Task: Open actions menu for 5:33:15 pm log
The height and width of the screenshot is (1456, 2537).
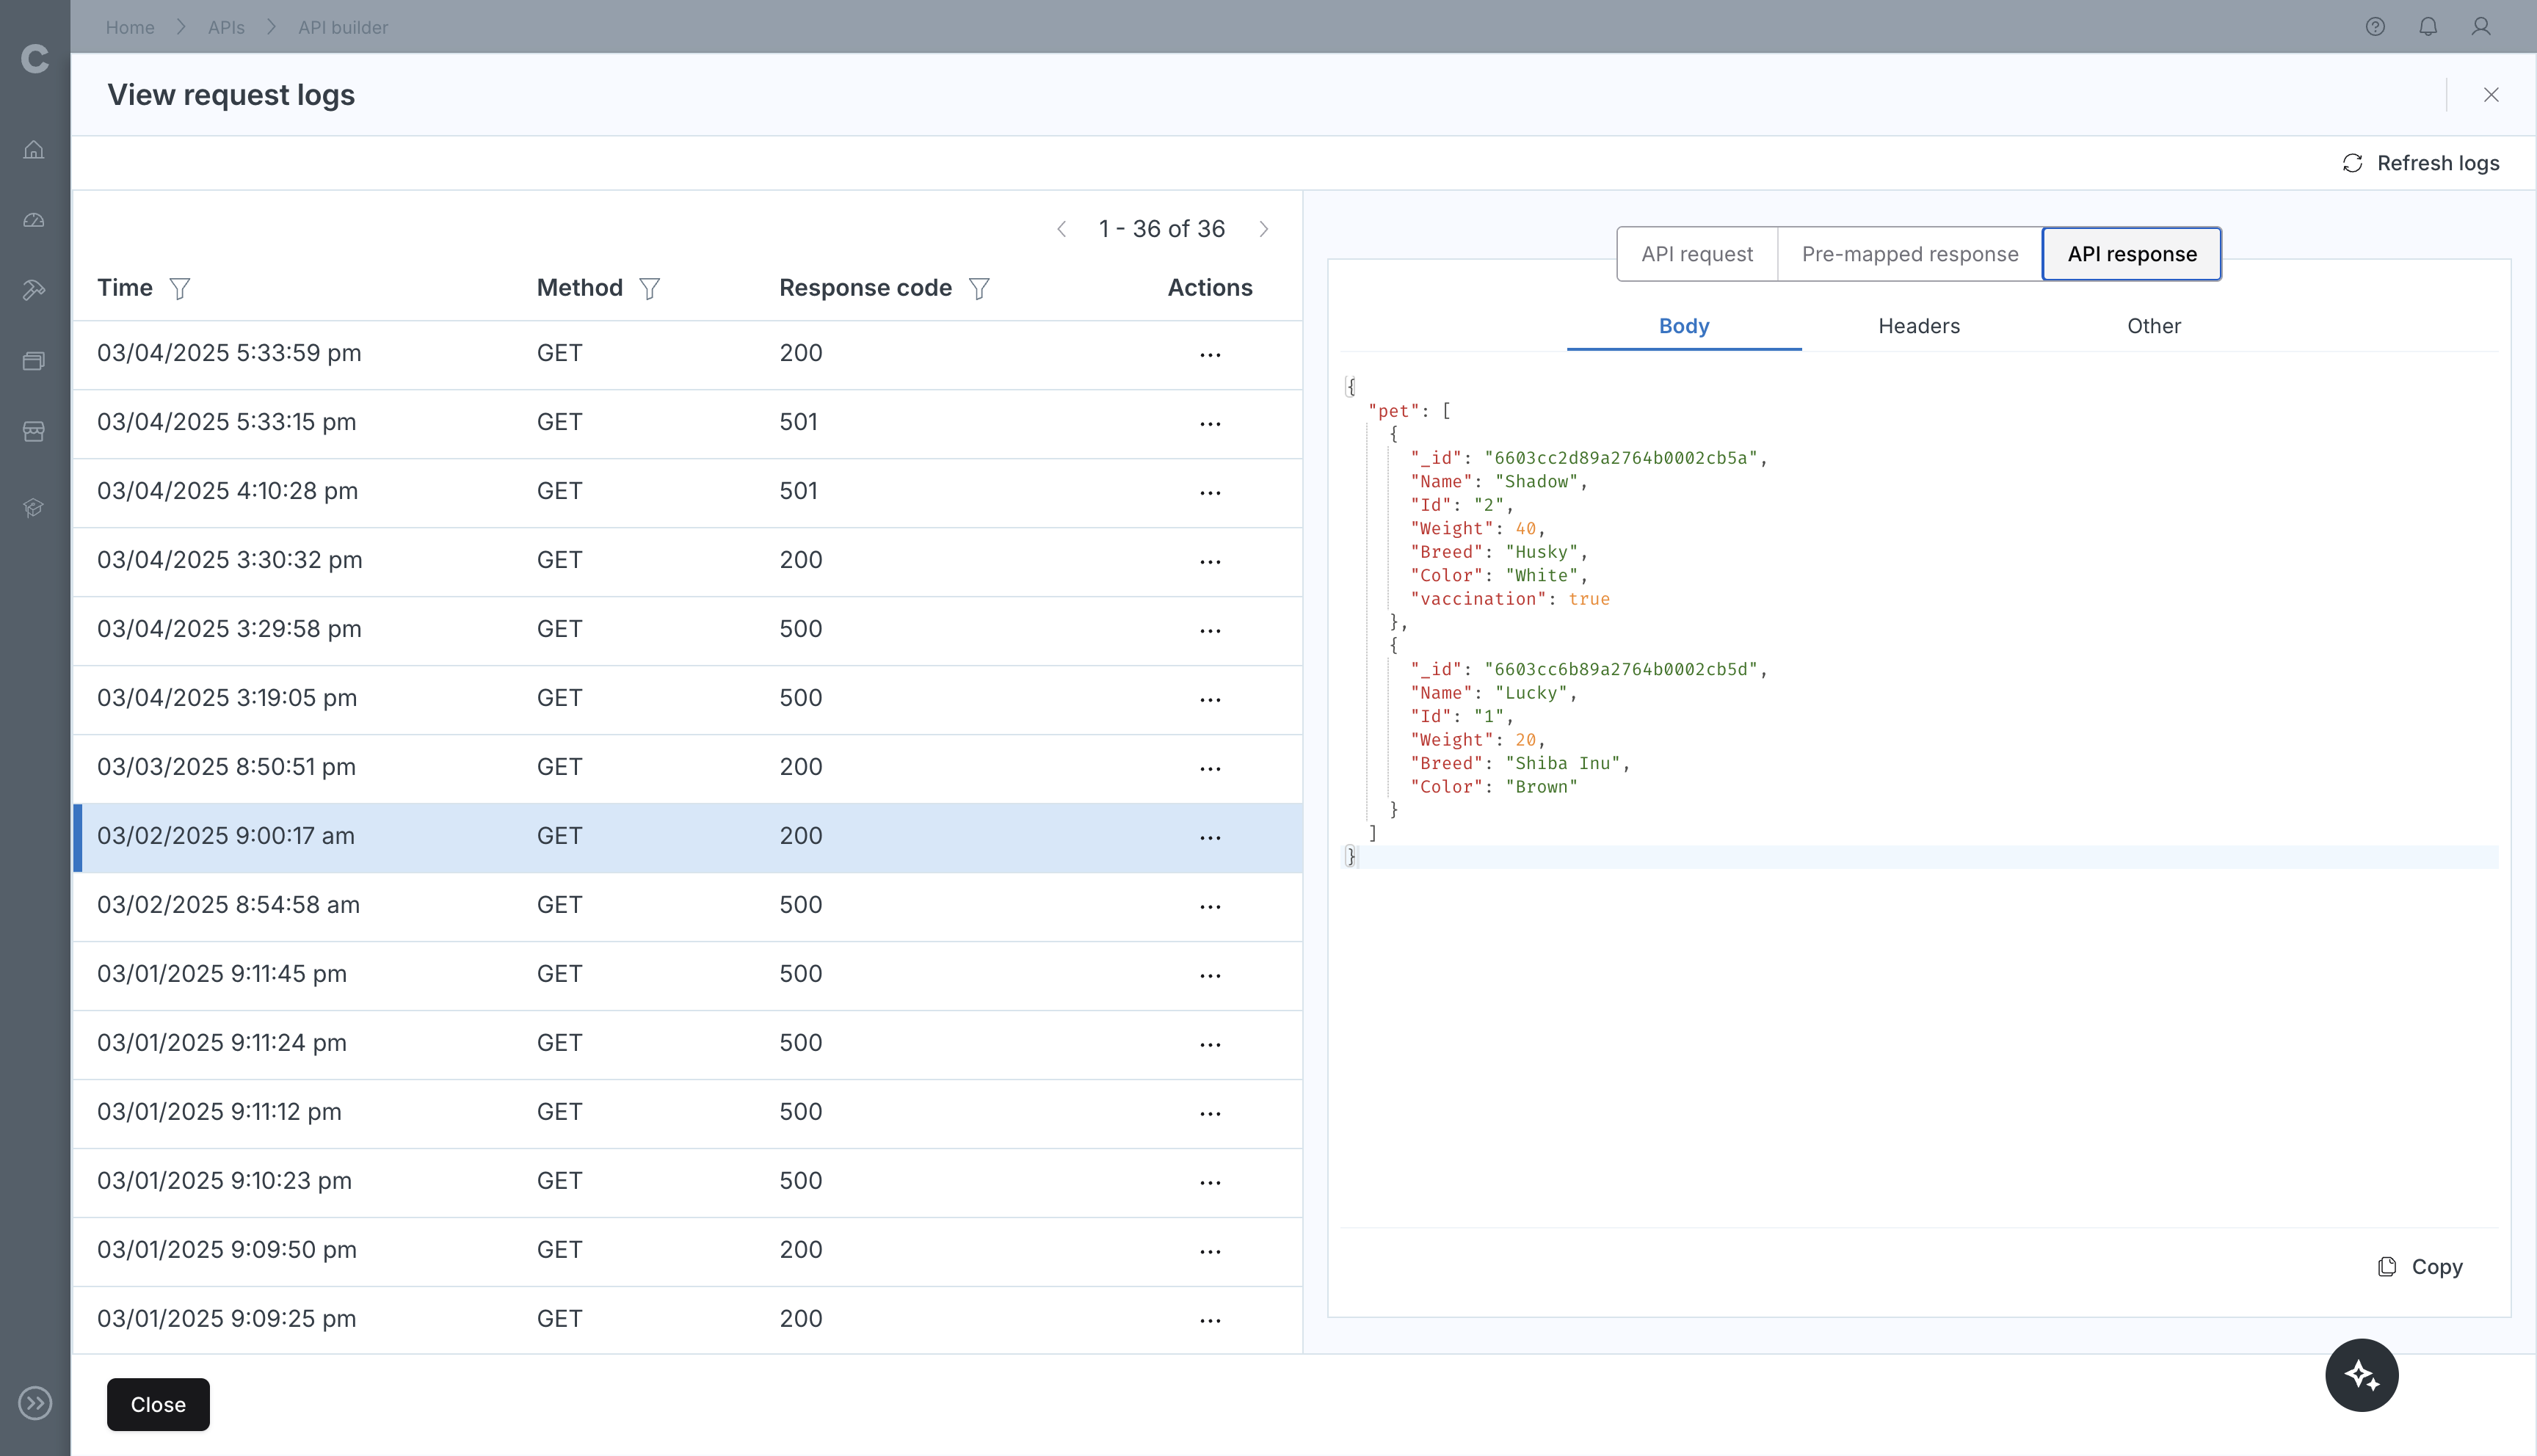Action: pyautogui.click(x=1210, y=424)
